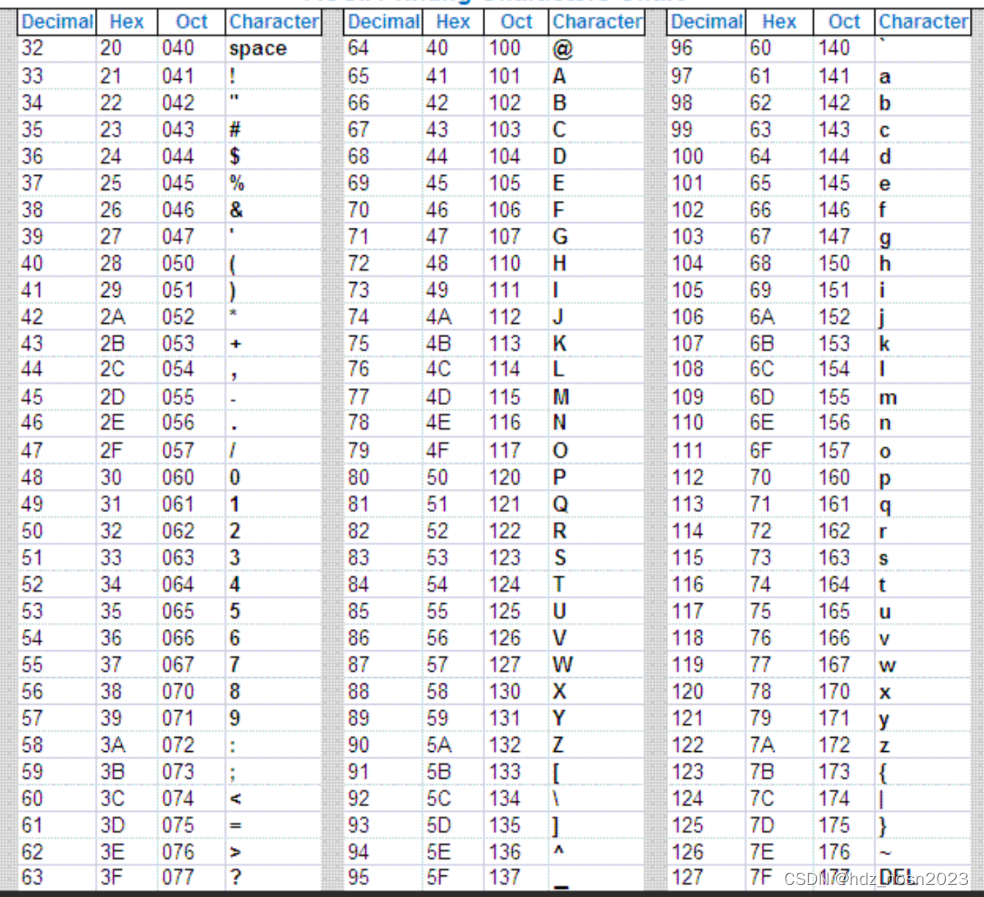Viewport: 984px width, 897px height.
Task: Click the '+' character cell
Action: (x=273, y=343)
